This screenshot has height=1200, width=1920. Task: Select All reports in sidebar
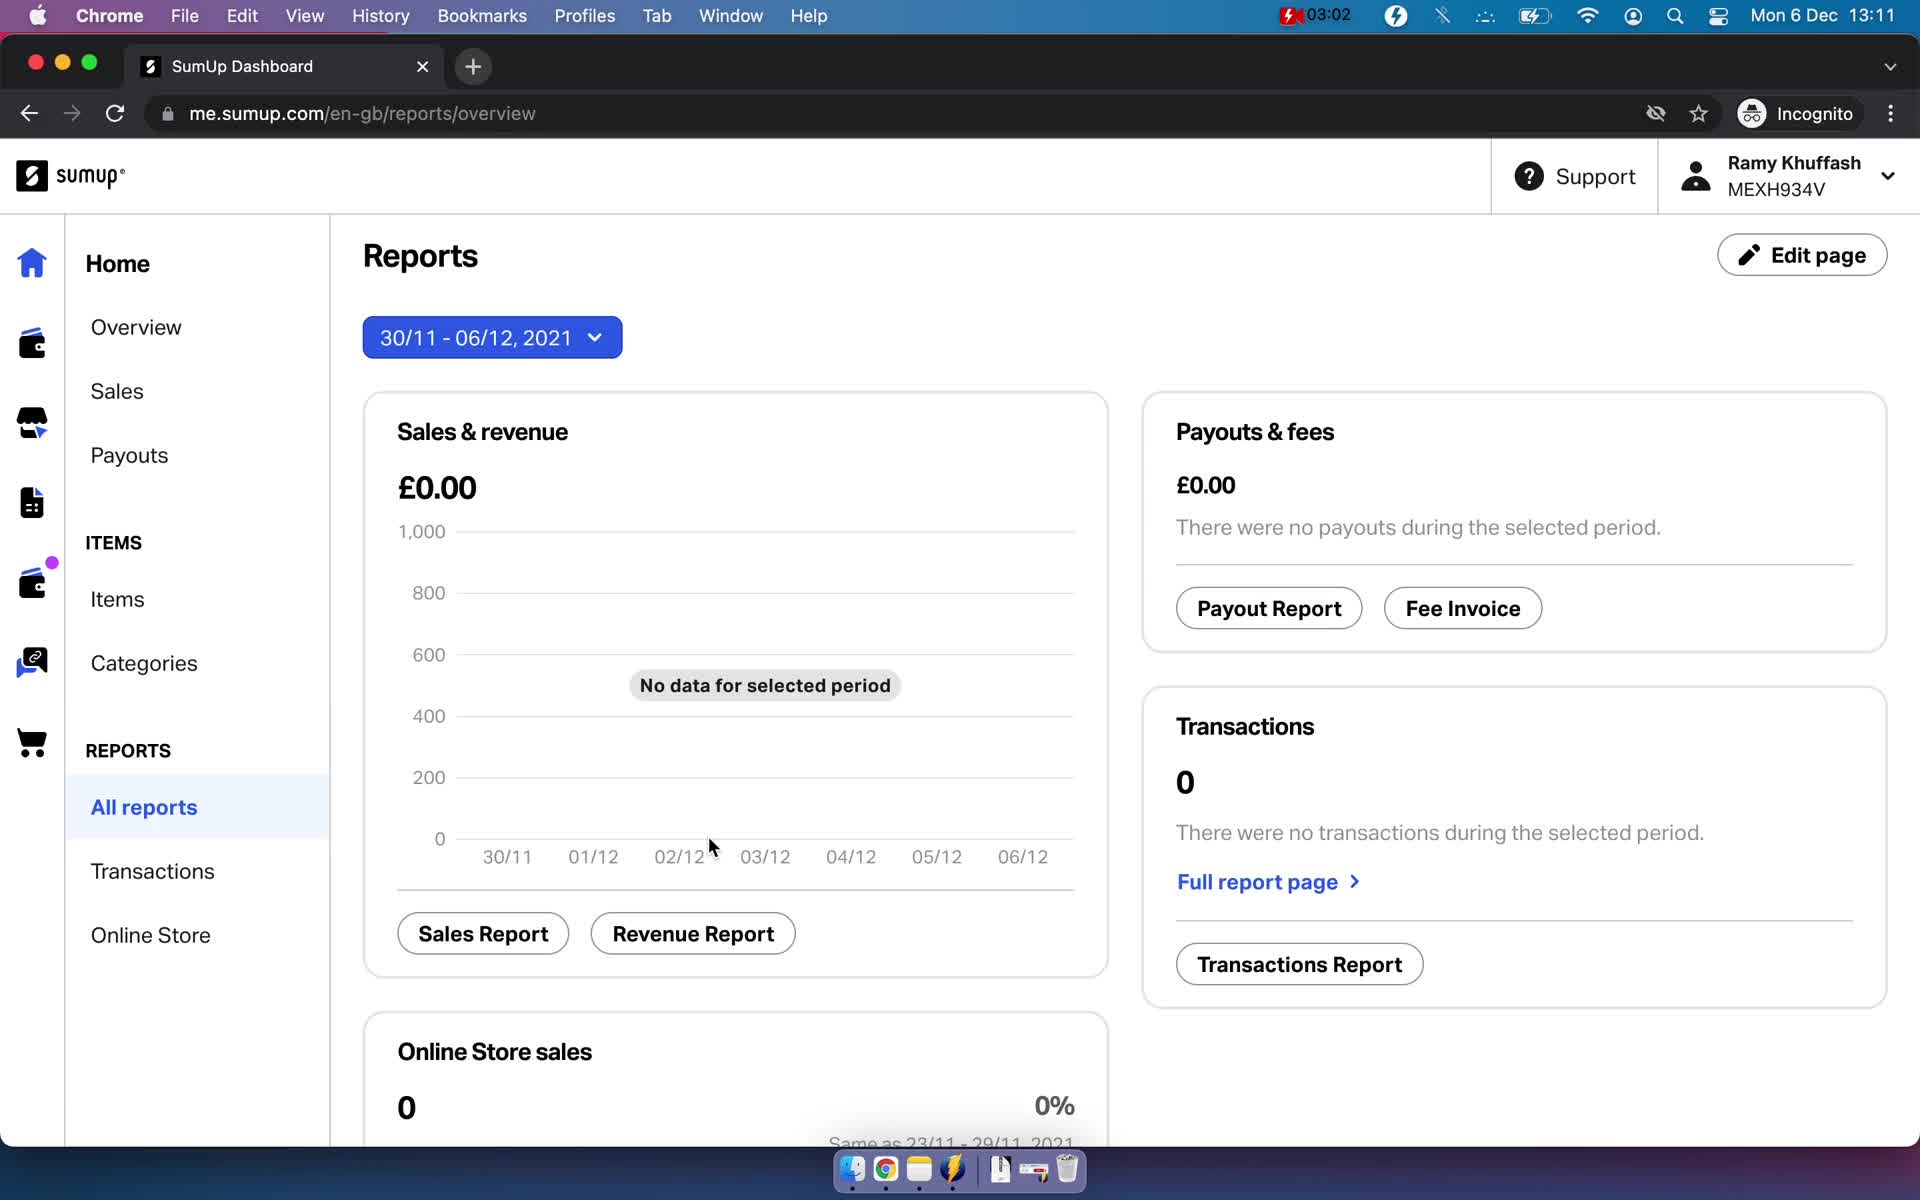[x=144, y=807]
